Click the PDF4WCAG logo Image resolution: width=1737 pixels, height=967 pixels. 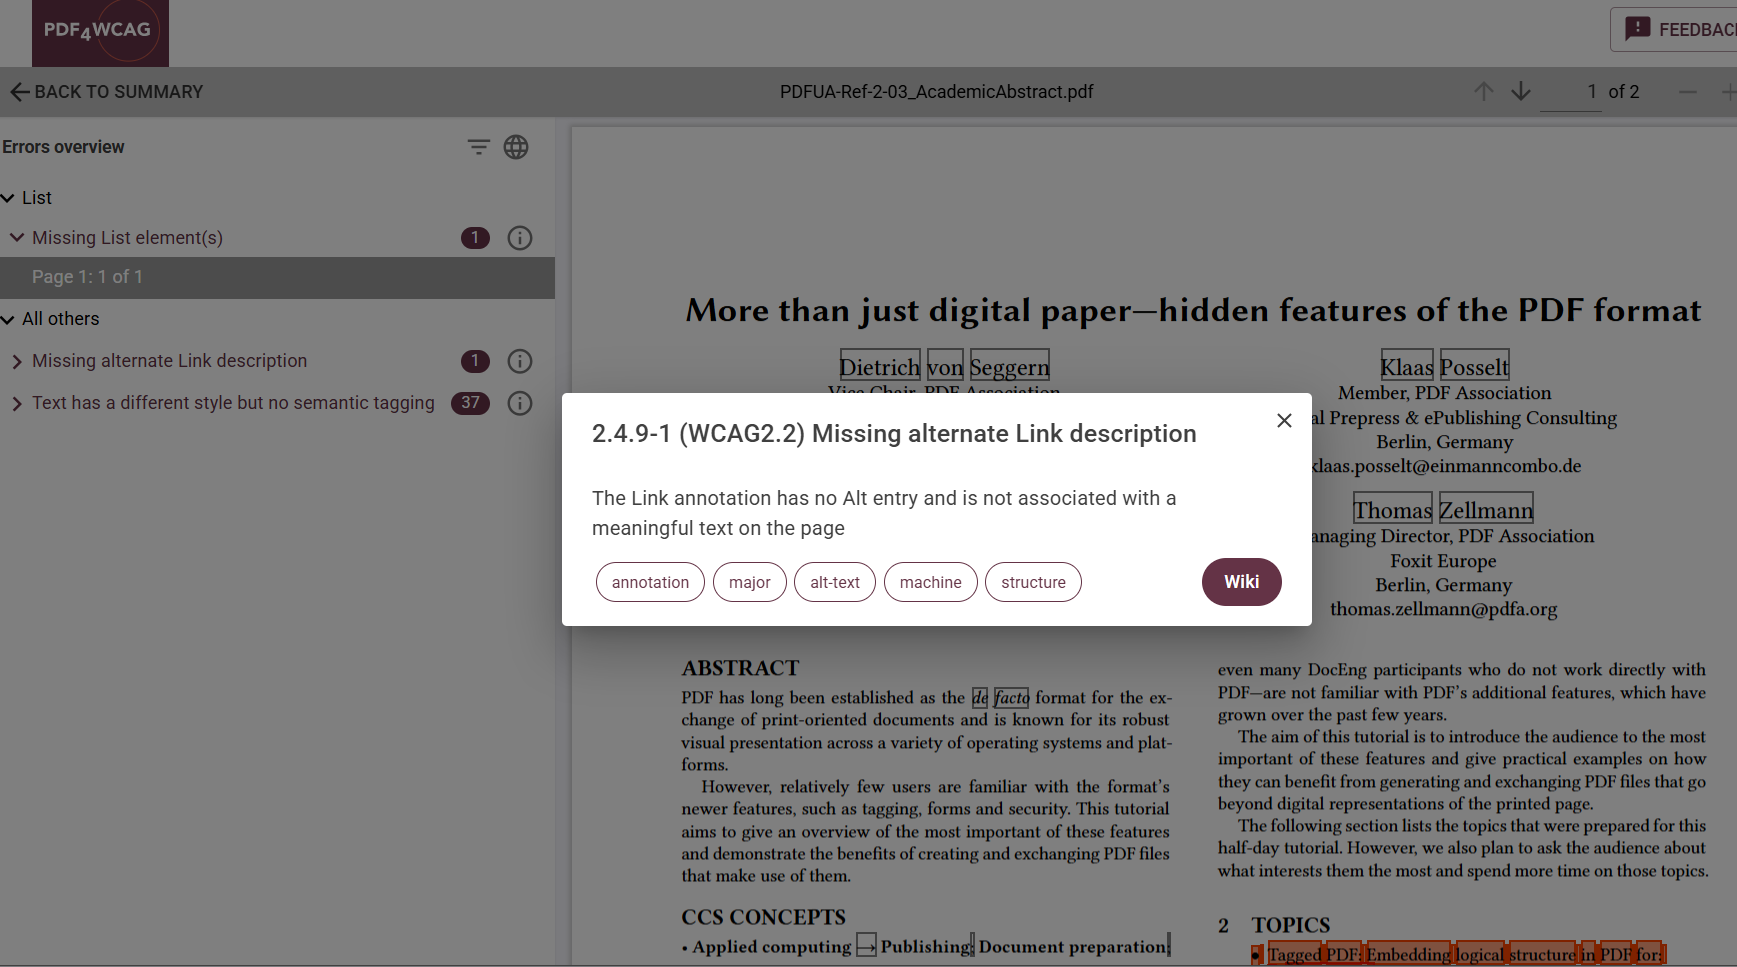pyautogui.click(x=100, y=32)
